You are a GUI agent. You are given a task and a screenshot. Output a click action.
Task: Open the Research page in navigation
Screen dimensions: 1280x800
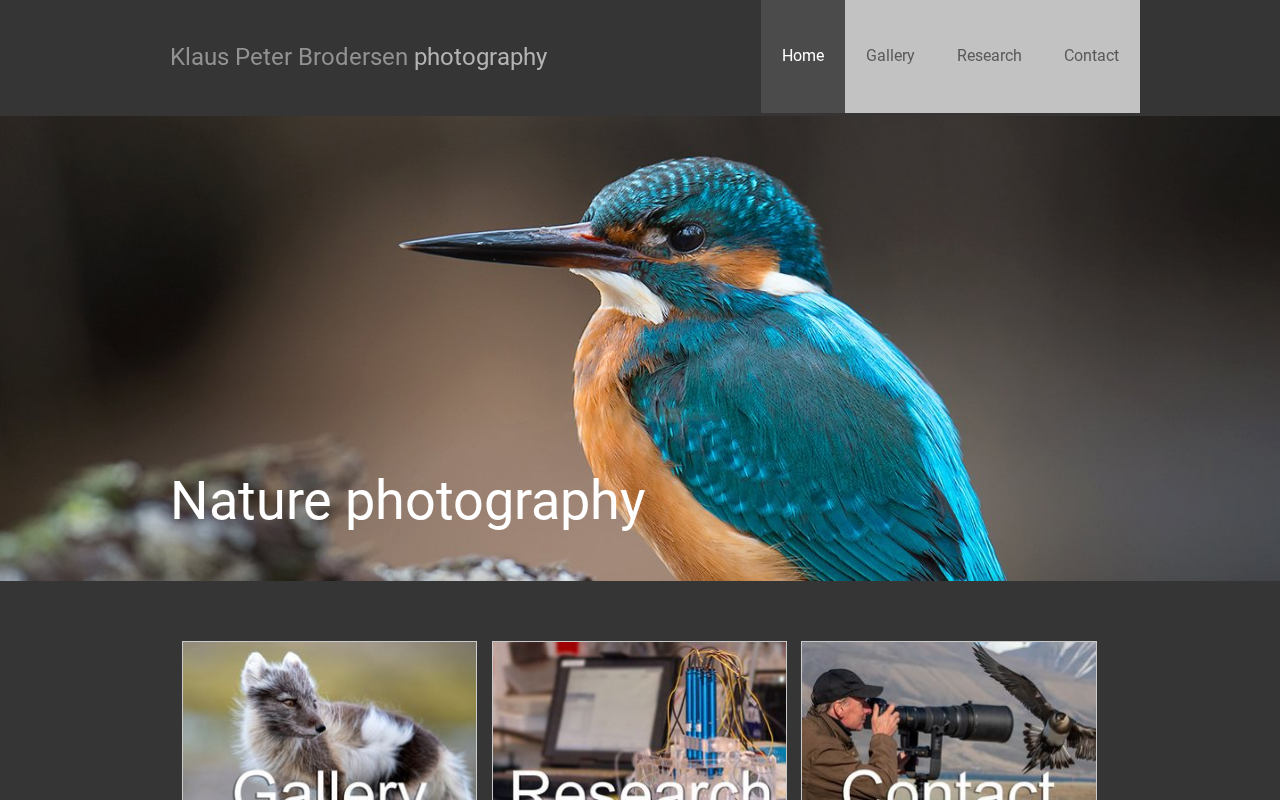click(989, 56)
